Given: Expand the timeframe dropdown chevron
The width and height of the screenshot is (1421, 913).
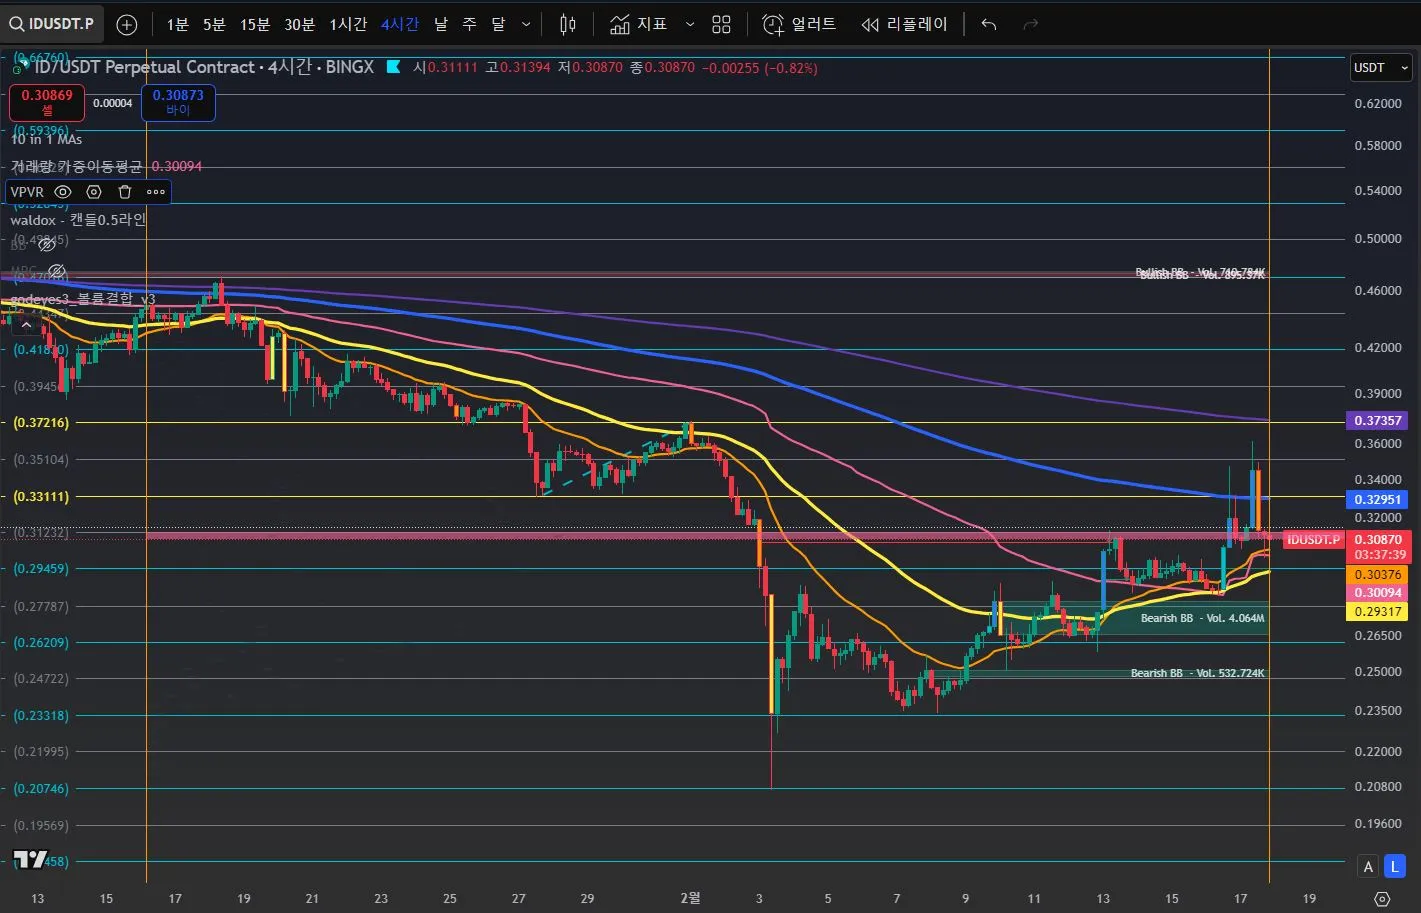Looking at the screenshot, I should coord(526,24).
